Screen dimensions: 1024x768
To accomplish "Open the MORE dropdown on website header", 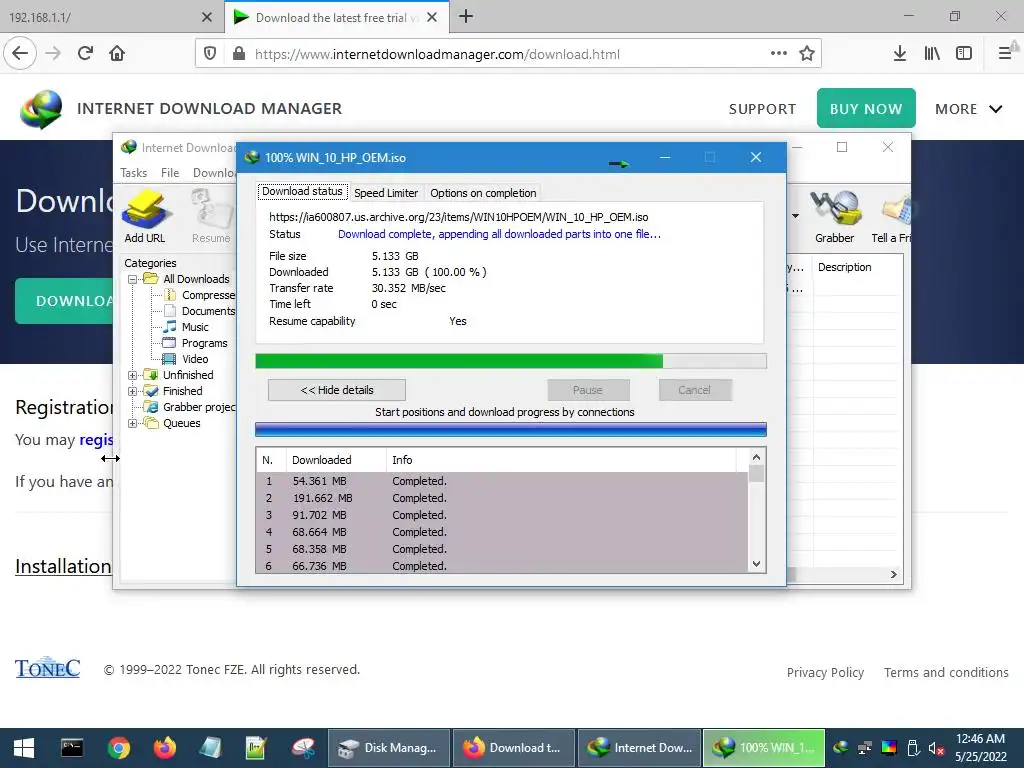I will click(x=968, y=109).
